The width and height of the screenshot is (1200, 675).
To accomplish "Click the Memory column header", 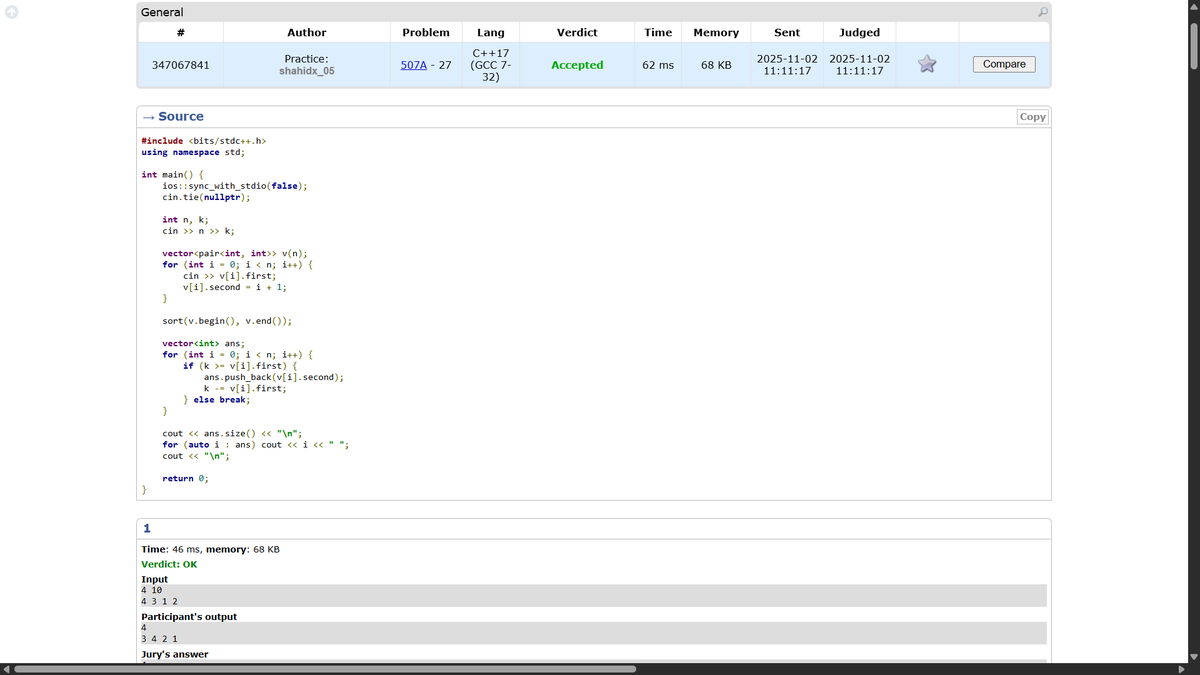I will (x=716, y=33).
